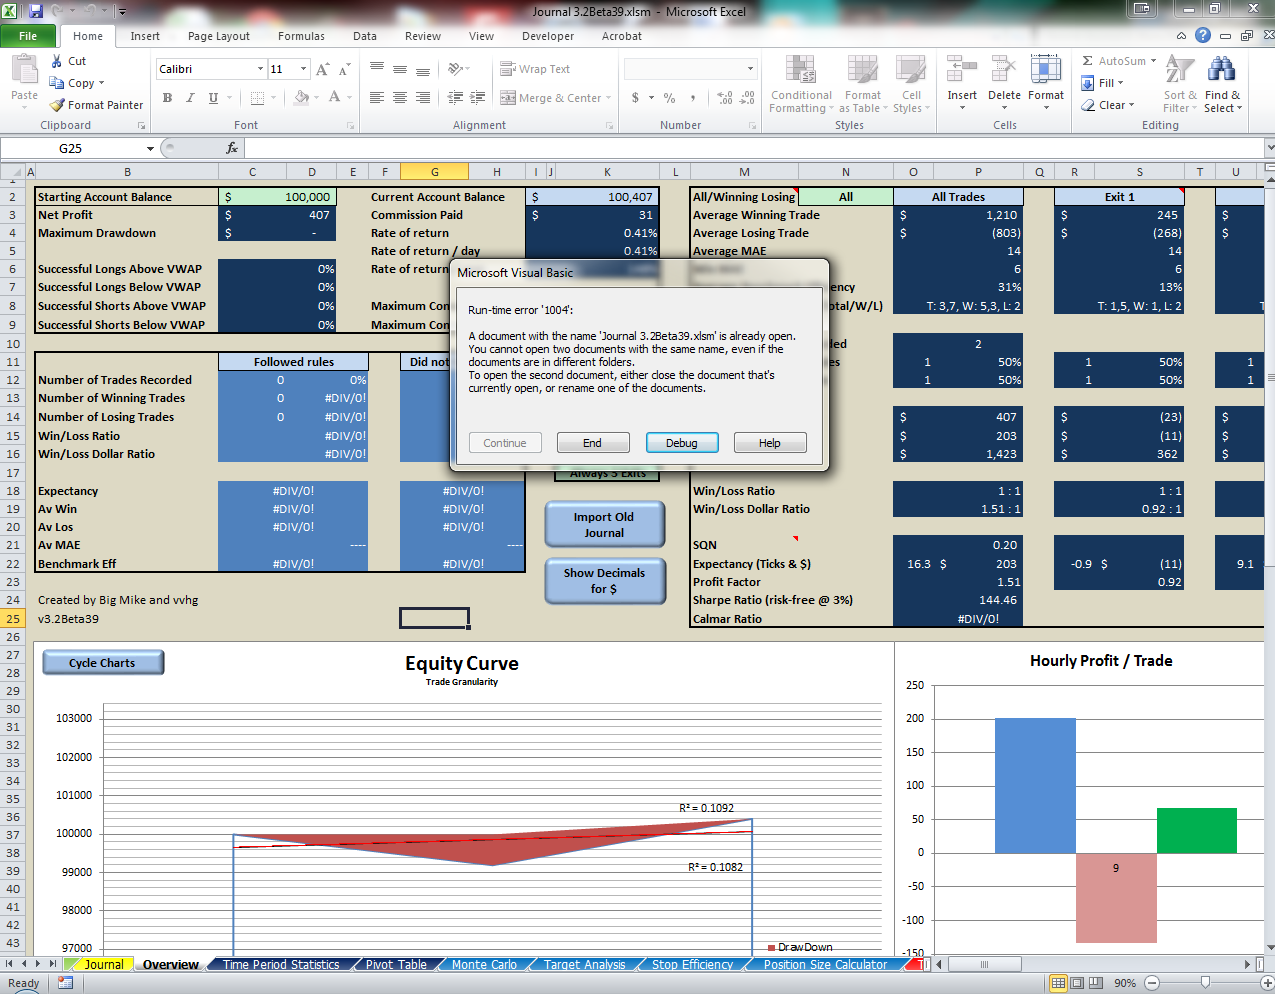
Task: Click the Increase Font Size icon
Action: pos(322,69)
